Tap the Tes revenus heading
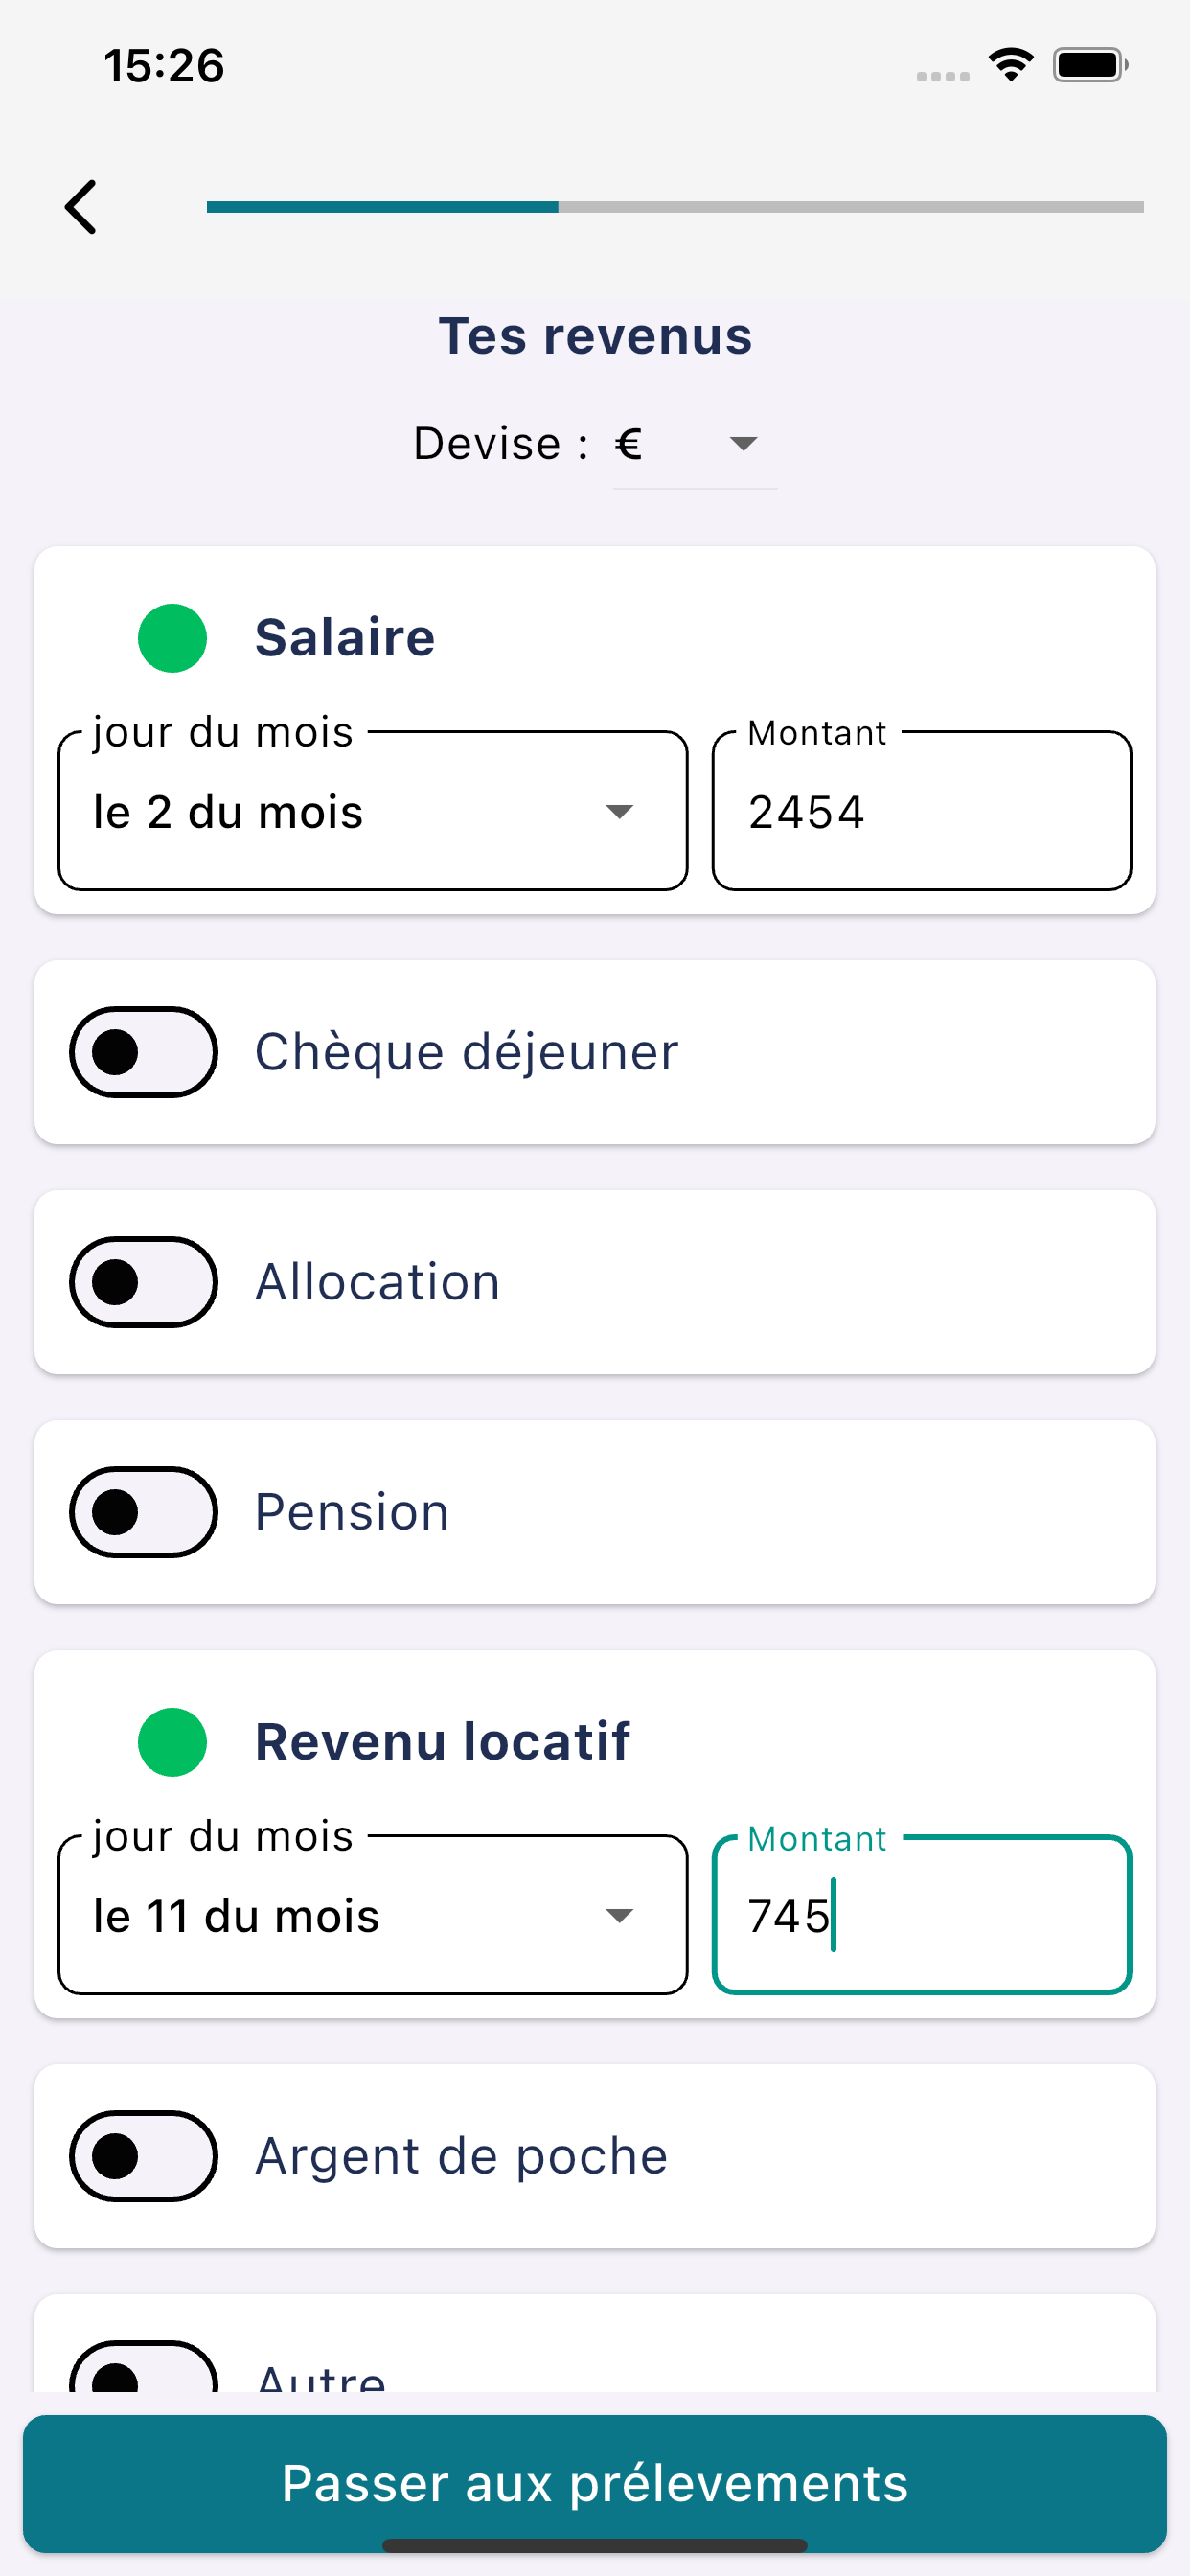The height and width of the screenshot is (2576, 1190). click(595, 336)
